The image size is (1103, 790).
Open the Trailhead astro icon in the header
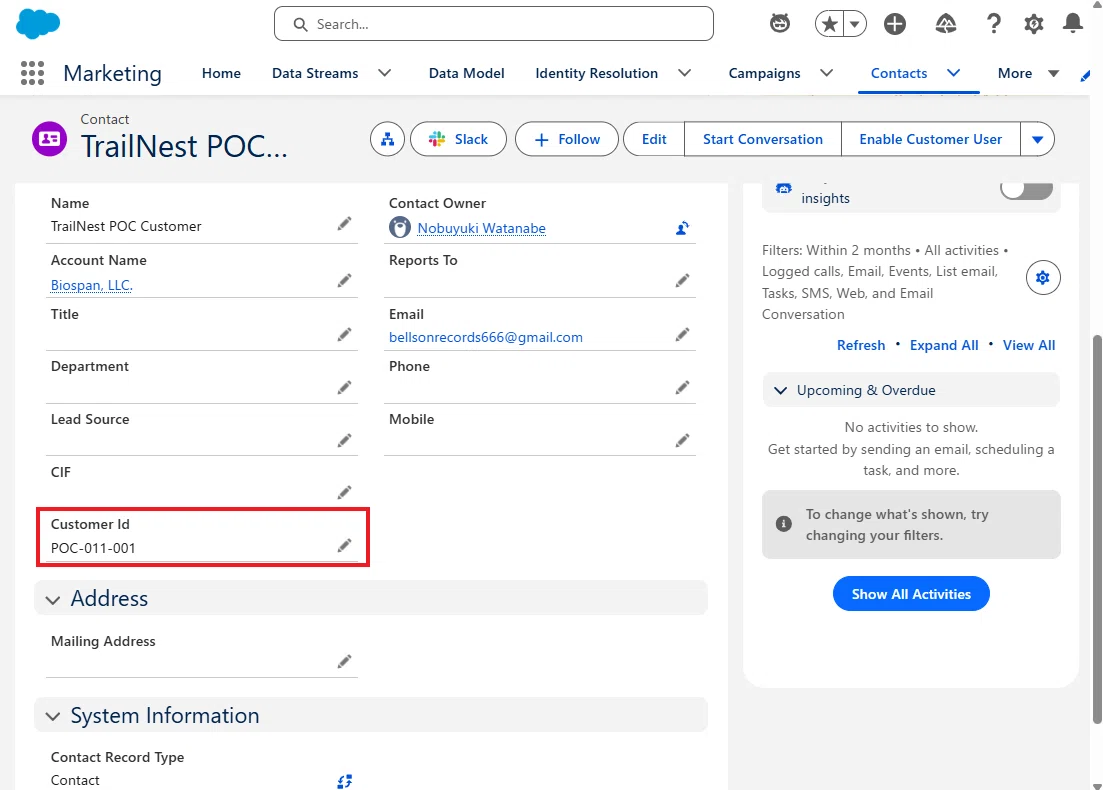pyautogui.click(x=779, y=24)
